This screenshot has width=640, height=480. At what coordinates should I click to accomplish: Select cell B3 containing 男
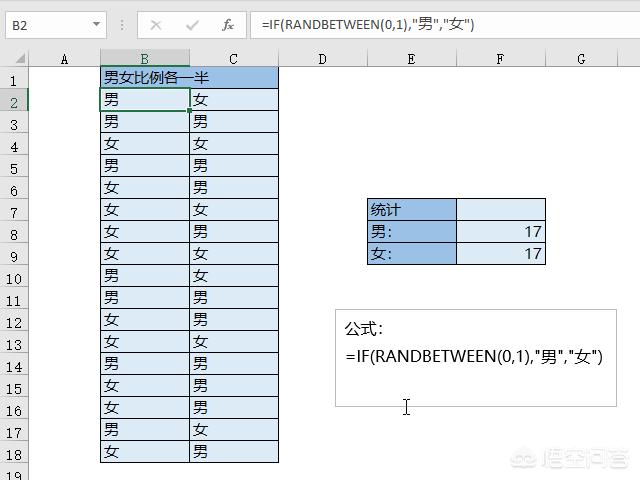tap(145, 122)
